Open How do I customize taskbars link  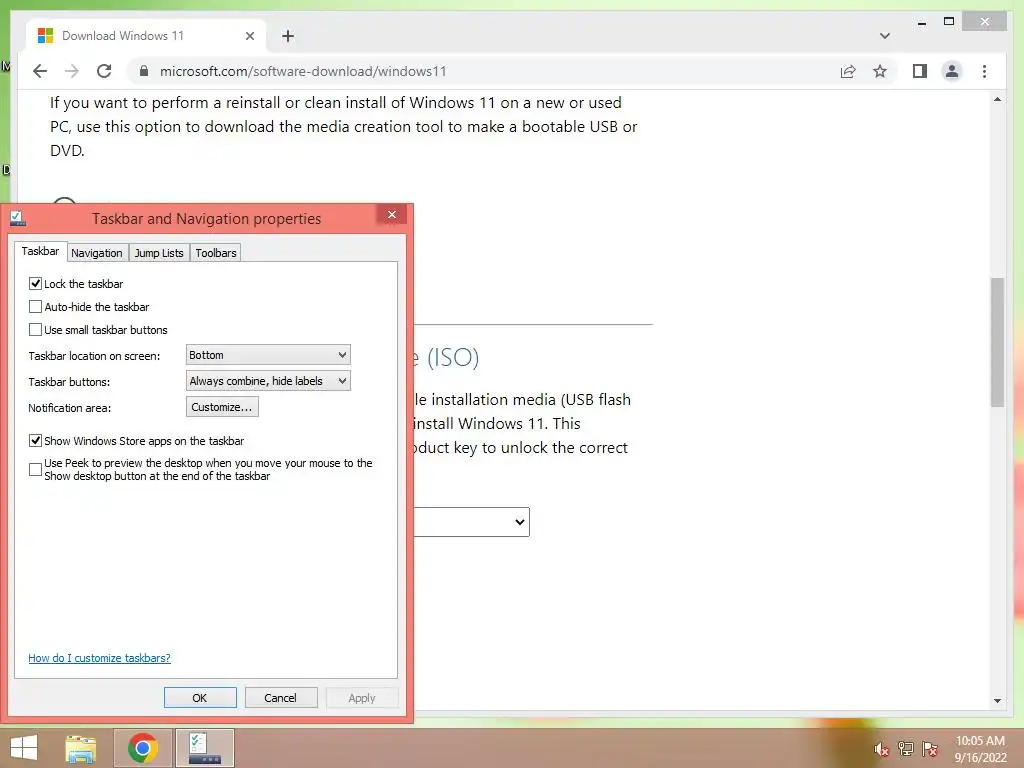point(99,658)
